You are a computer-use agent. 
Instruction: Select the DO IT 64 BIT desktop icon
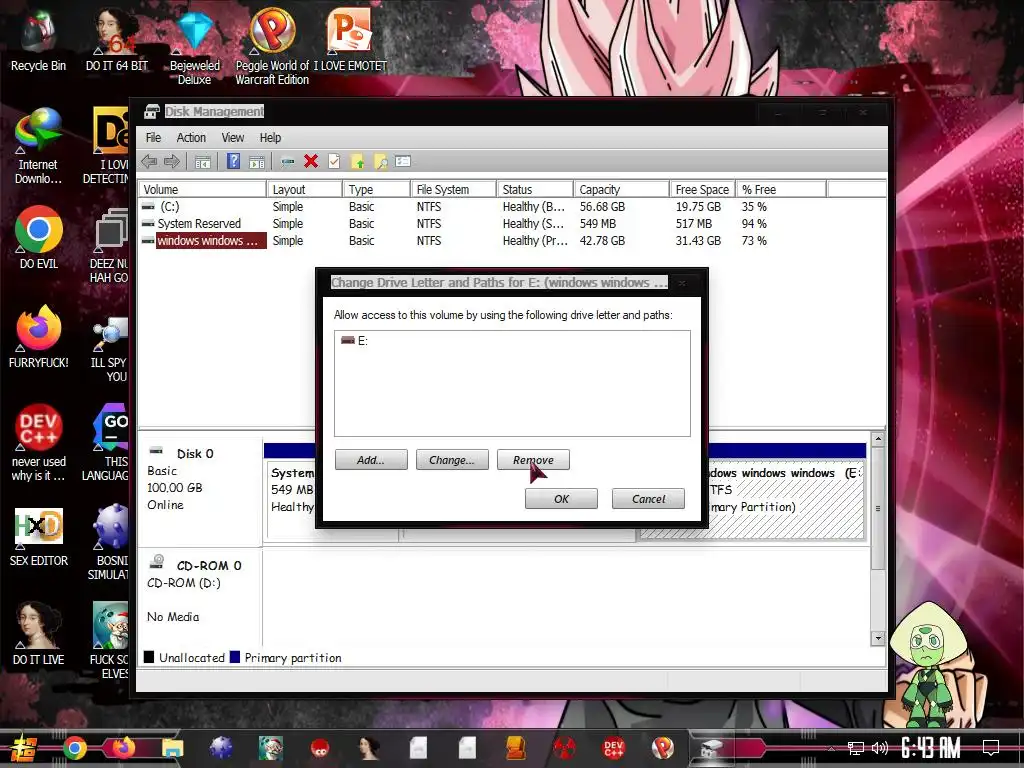pyautogui.click(x=117, y=41)
